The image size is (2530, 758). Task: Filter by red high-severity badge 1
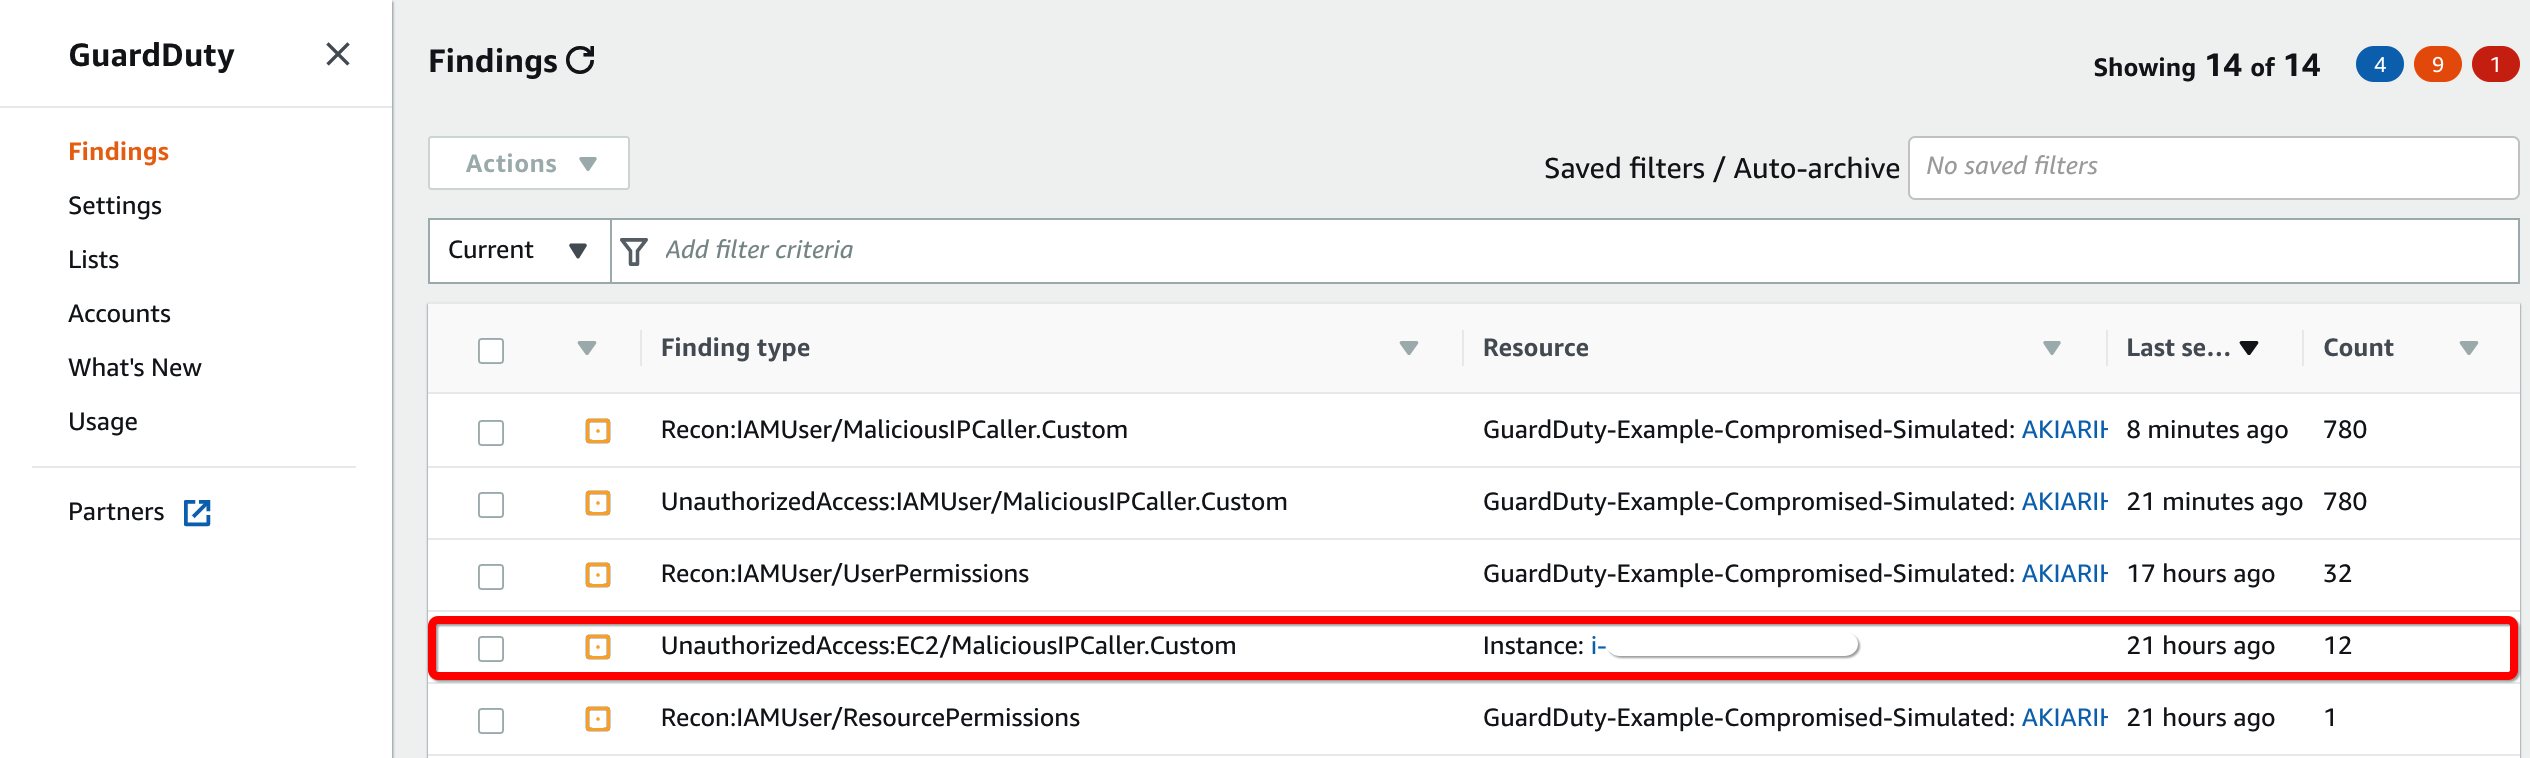(x=2496, y=65)
